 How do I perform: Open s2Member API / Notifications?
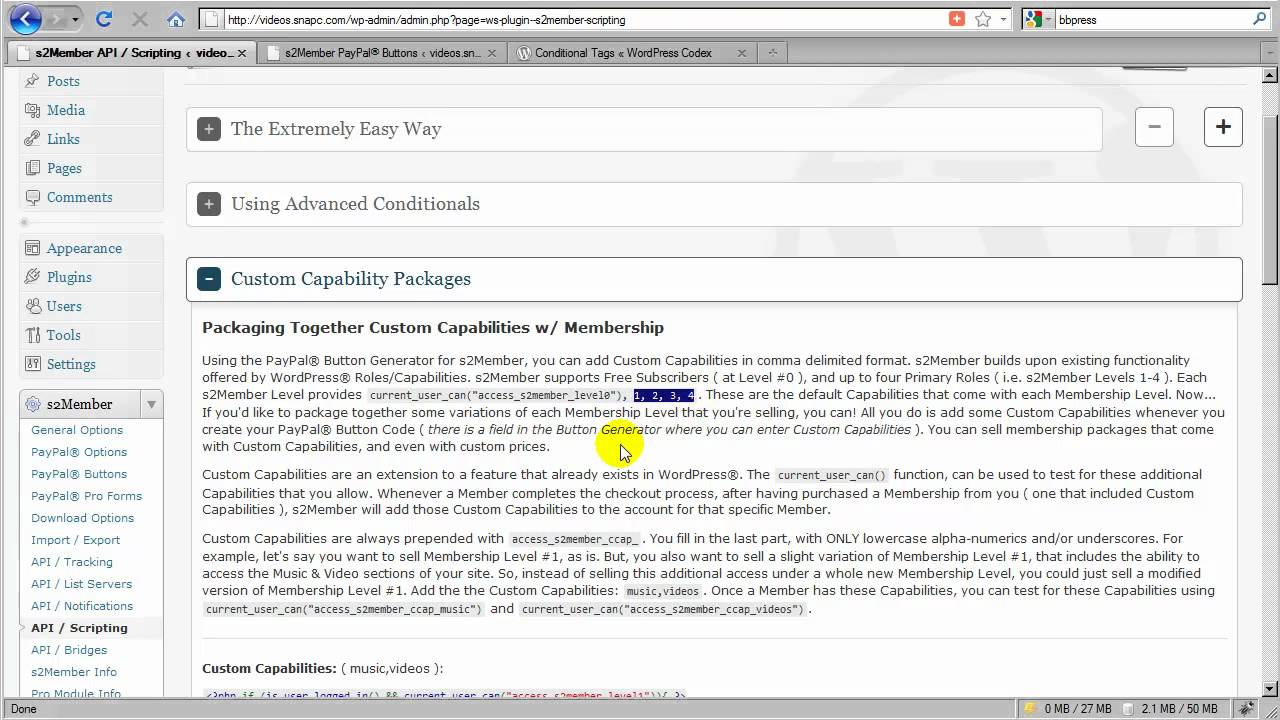pos(82,606)
